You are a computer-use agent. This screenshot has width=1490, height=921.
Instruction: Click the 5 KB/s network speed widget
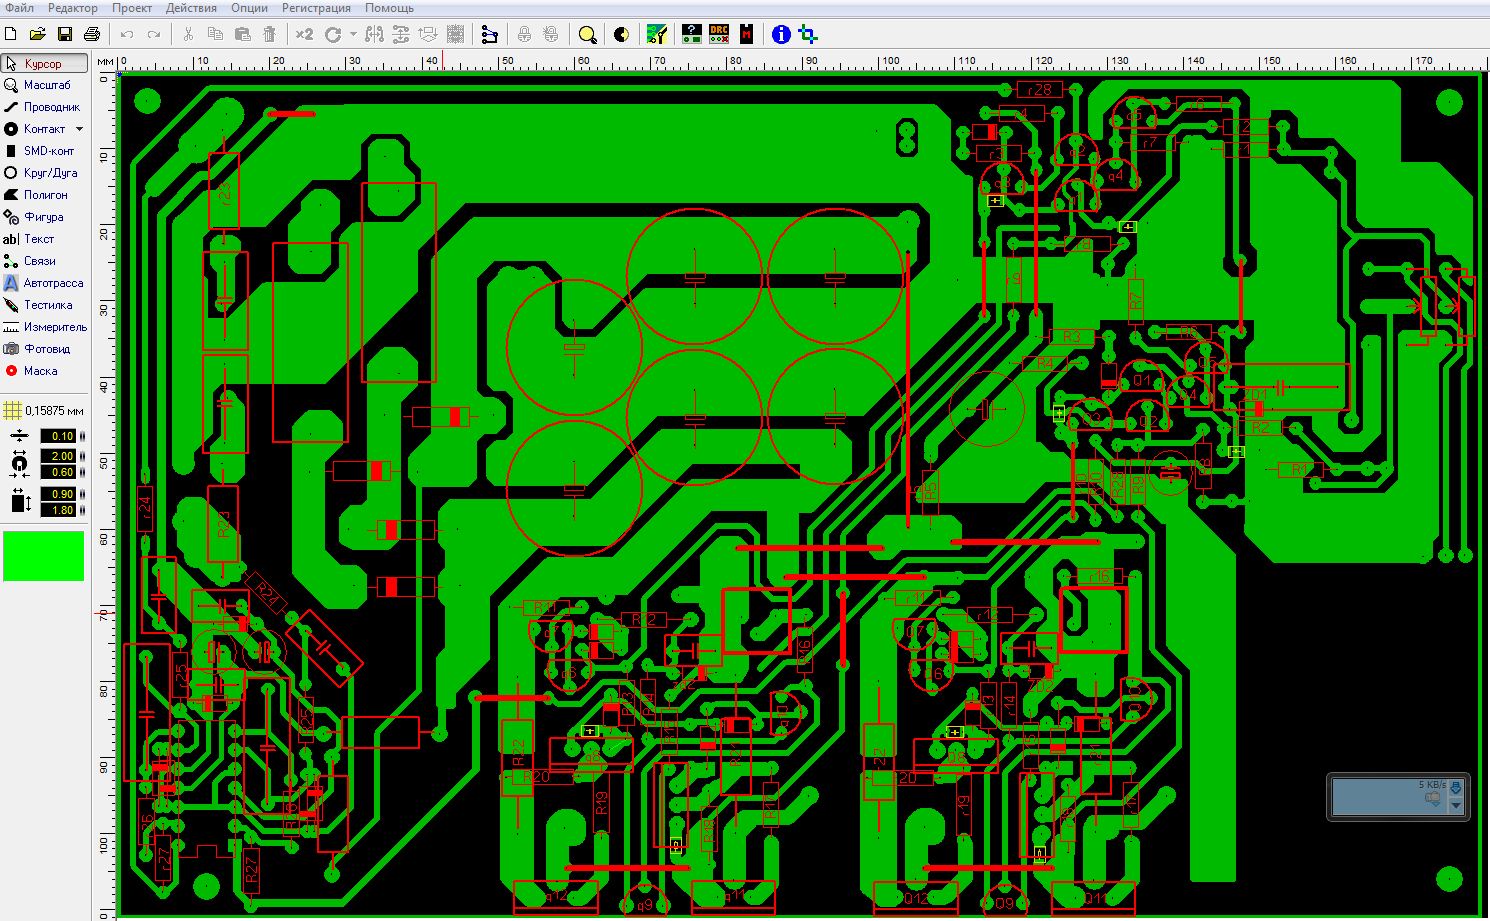pyautogui.click(x=1398, y=796)
